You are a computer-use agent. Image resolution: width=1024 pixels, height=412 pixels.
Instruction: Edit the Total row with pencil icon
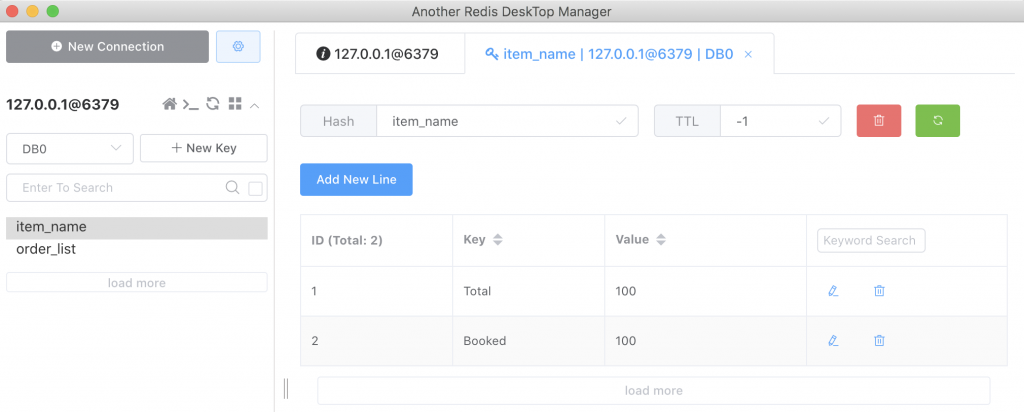[x=833, y=291]
